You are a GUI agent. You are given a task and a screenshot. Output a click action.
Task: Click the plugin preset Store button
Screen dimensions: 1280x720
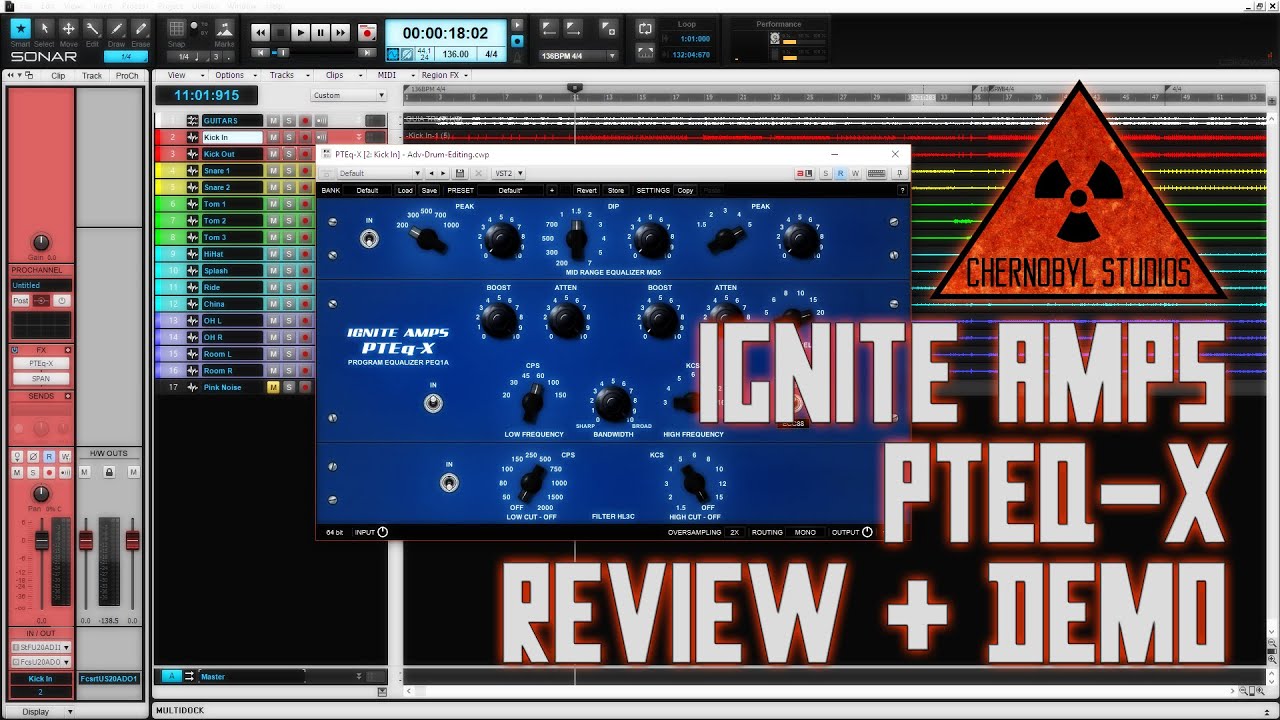(616, 190)
